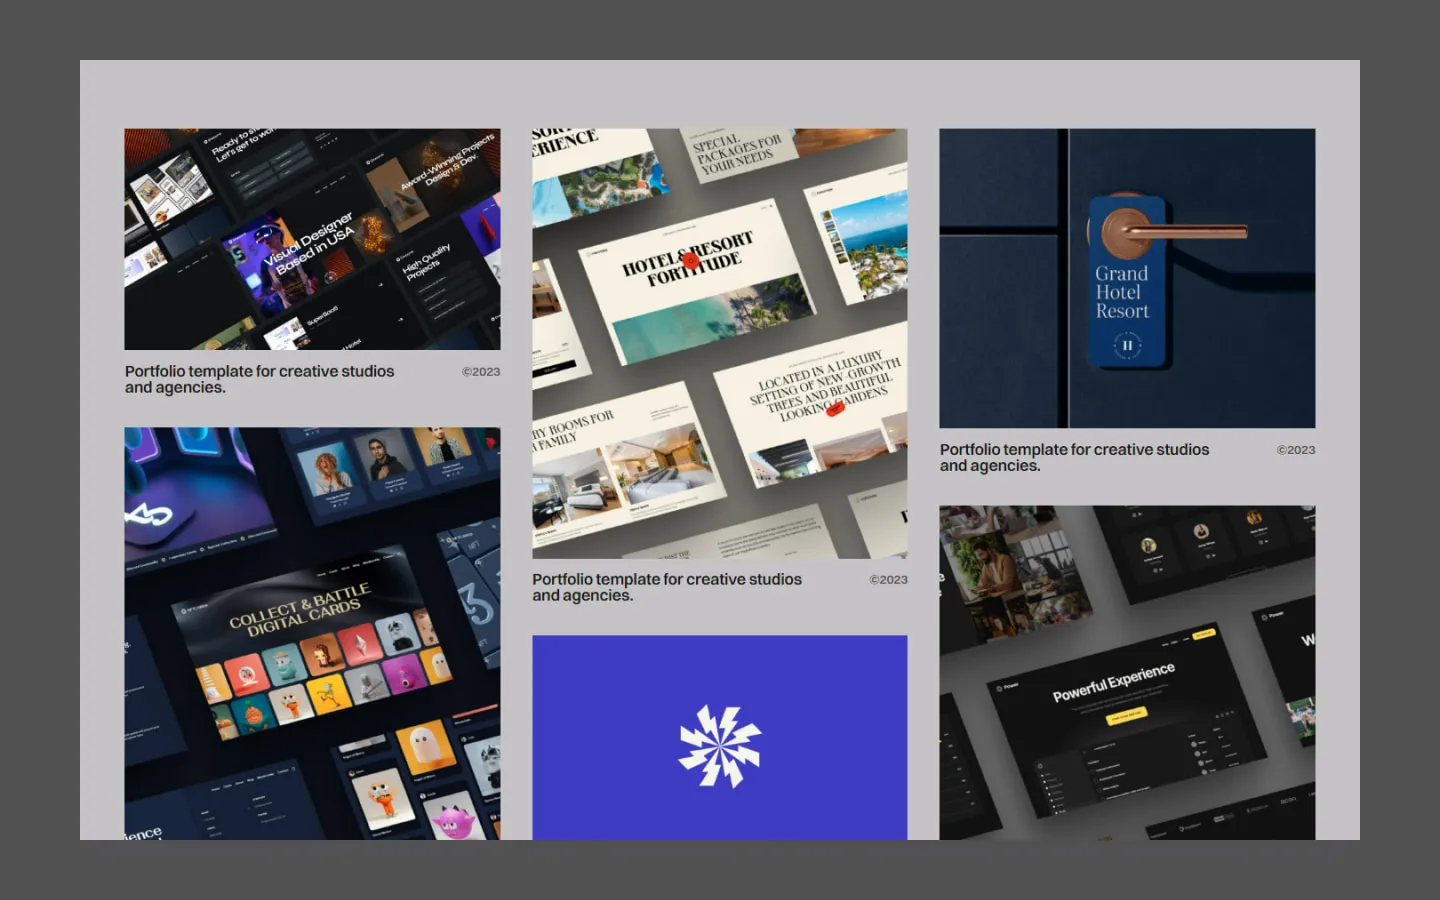The height and width of the screenshot is (900, 1440).
Task: Click the glowing neon logo in the digital cards thumbnail
Action: pyautogui.click(x=148, y=514)
